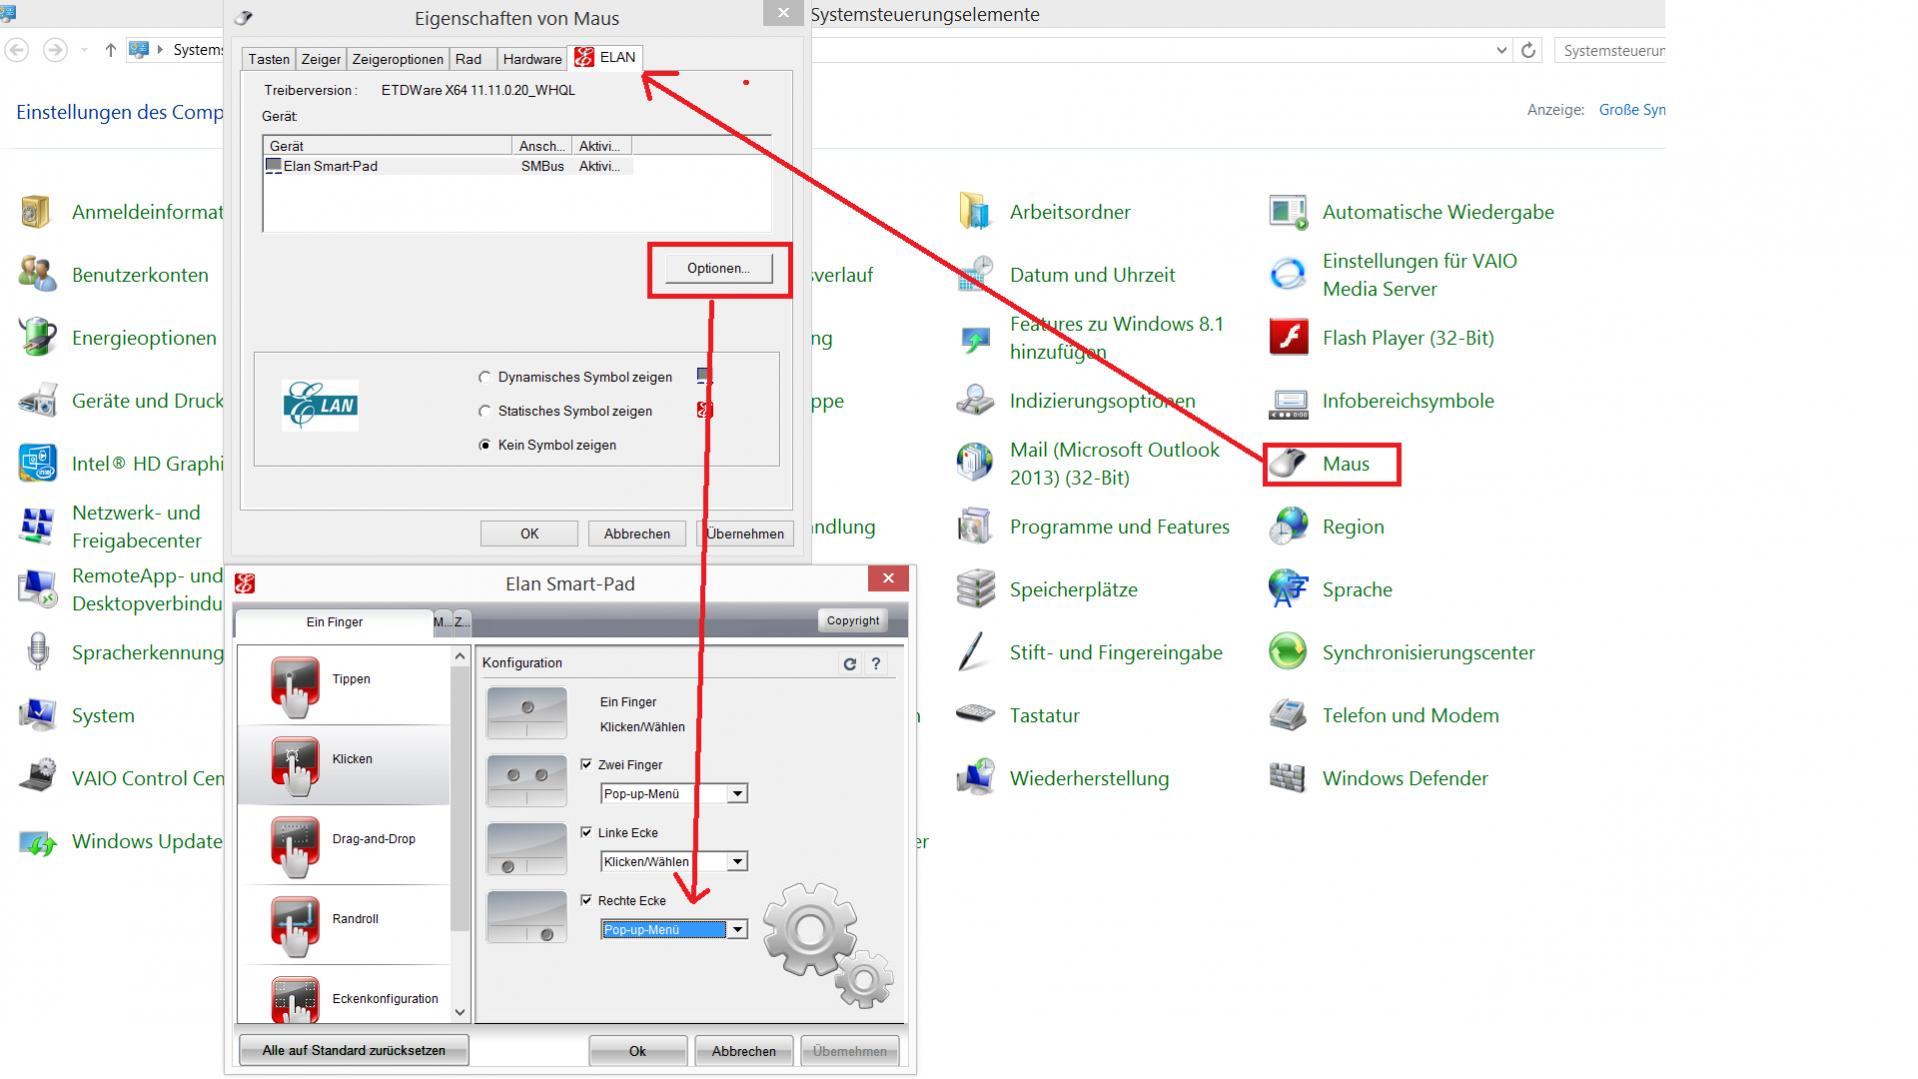Open Spracherkennung microphone icon

coord(36,653)
